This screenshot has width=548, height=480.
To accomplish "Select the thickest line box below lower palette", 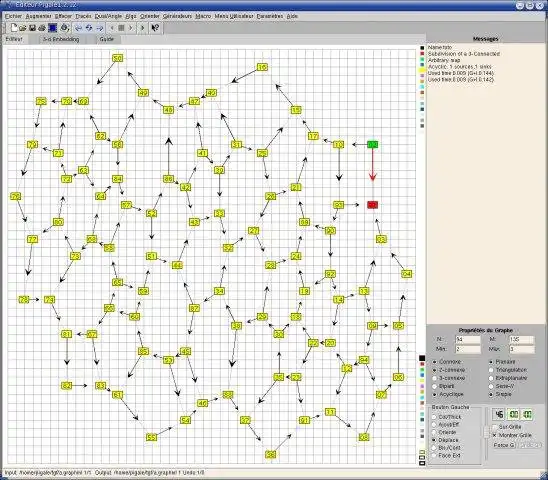I will click(422, 463).
